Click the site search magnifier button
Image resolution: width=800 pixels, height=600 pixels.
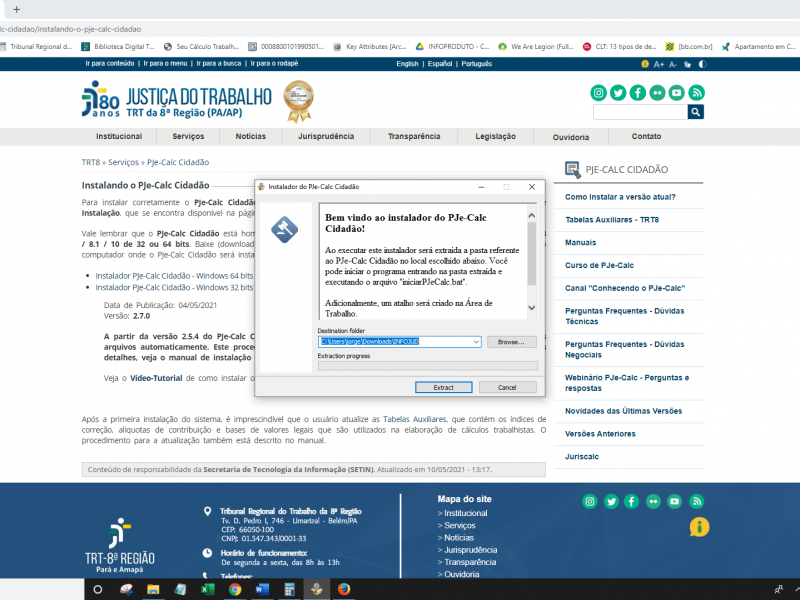point(695,112)
